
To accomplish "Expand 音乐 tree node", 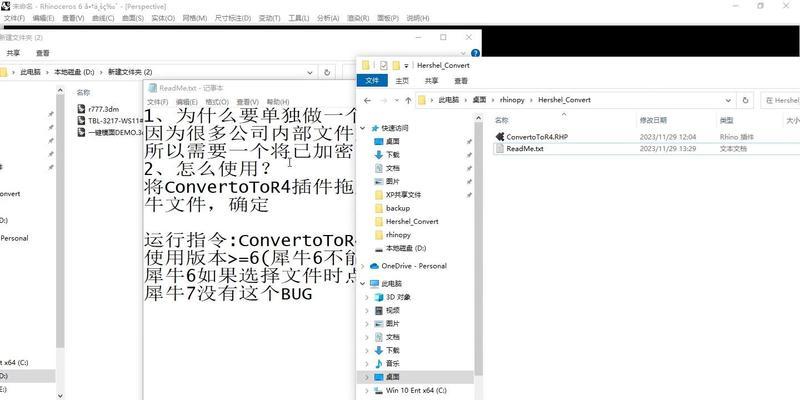I will click(x=367, y=364).
